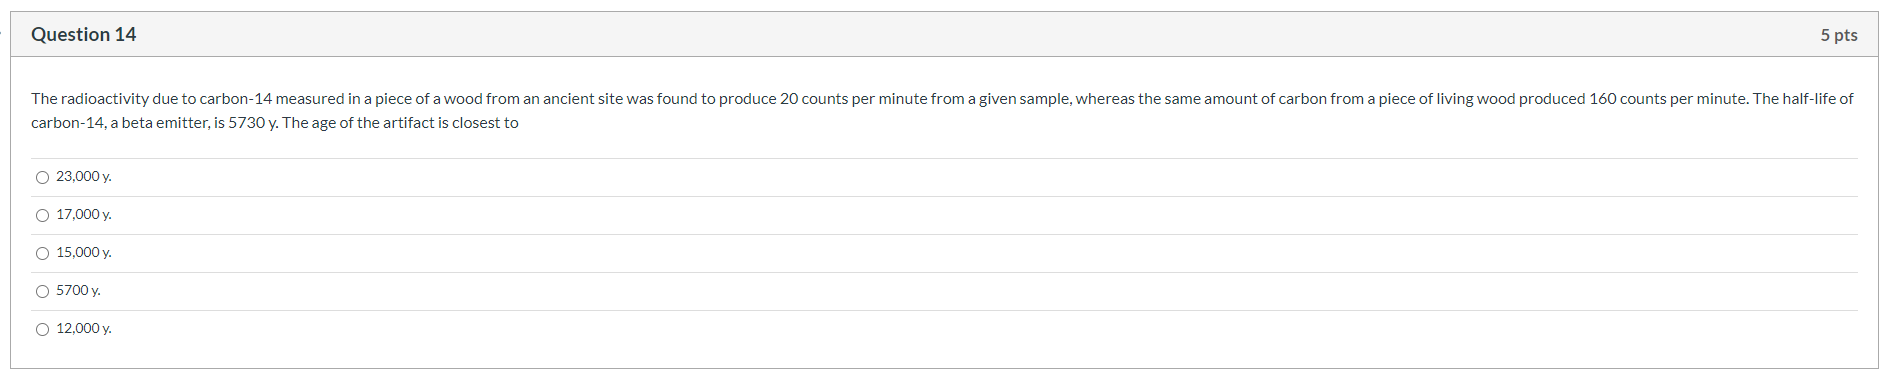This screenshot has width=1902, height=376.
Task: Click the "17,000 y." answer label text
Action: 84,215
